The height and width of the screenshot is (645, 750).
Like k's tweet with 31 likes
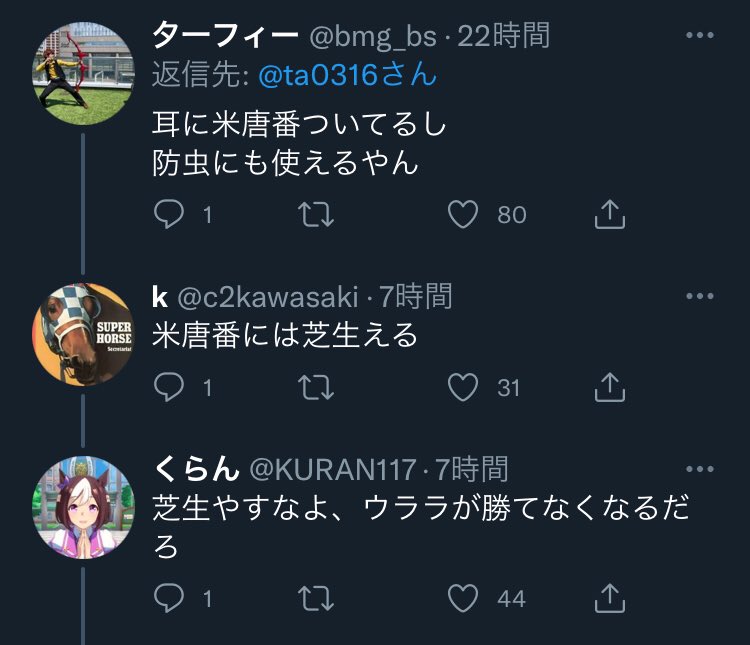pos(464,386)
